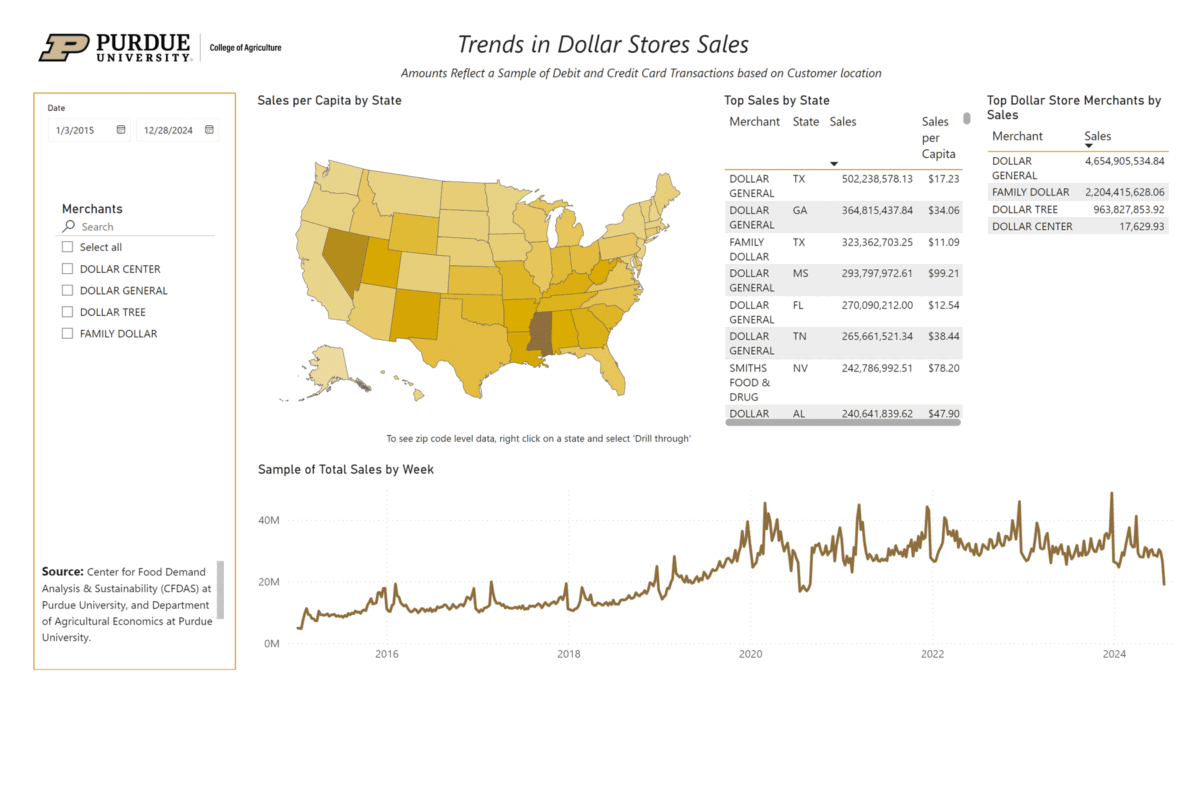Screen dimensions: 1200x800
Task: Click DOLLAR CENTER total 17,629.93
Action: (x=1143, y=226)
